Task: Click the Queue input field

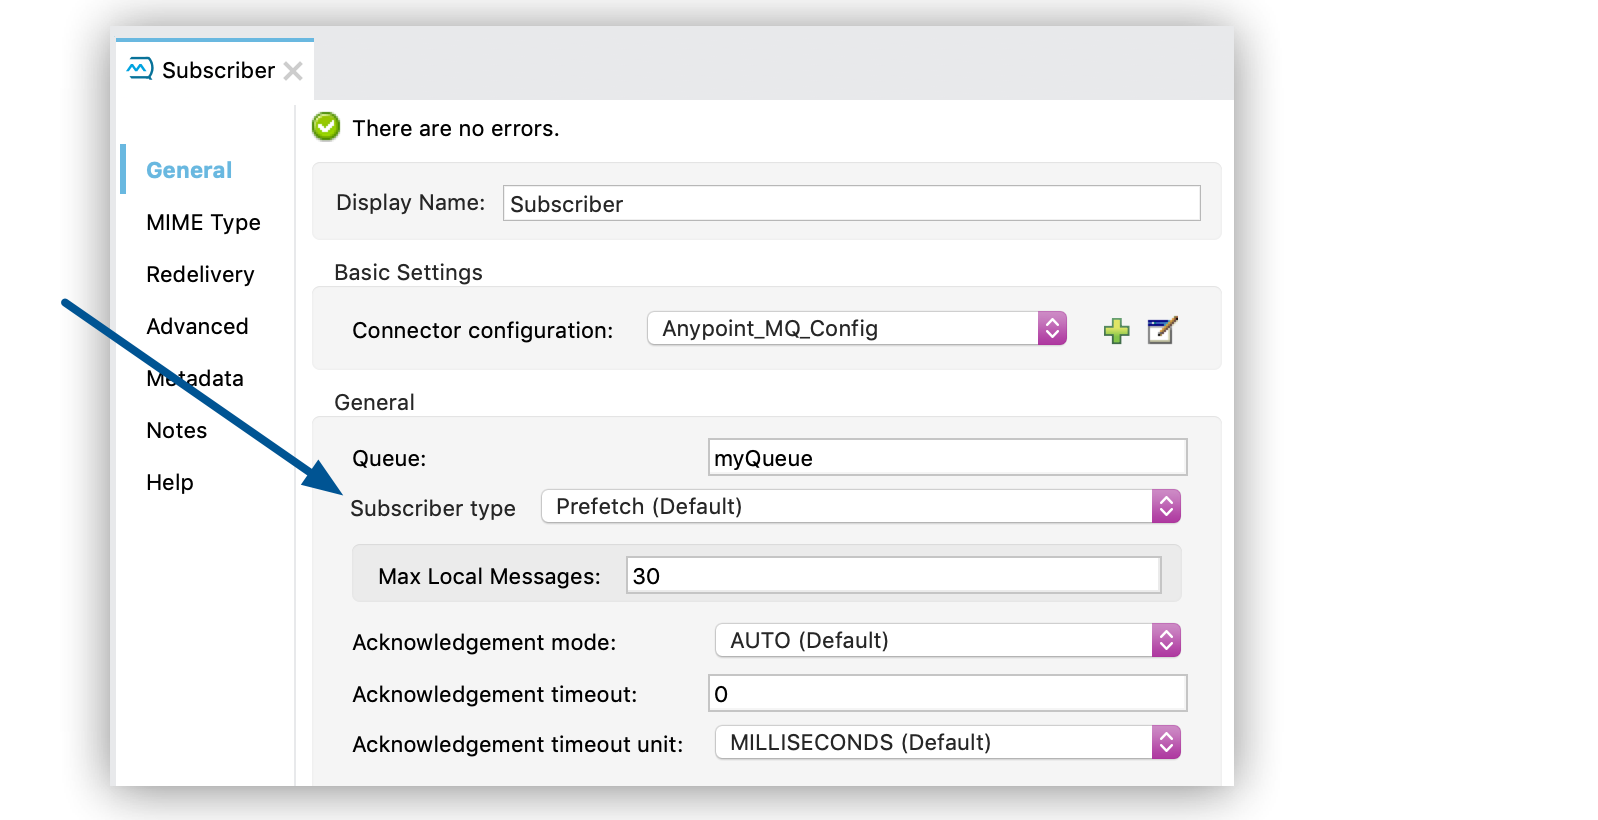Action: [946, 457]
